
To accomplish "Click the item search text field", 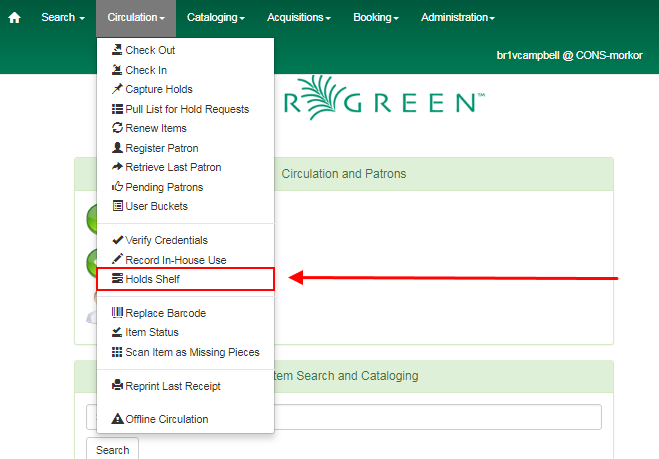I will (x=400, y=417).
